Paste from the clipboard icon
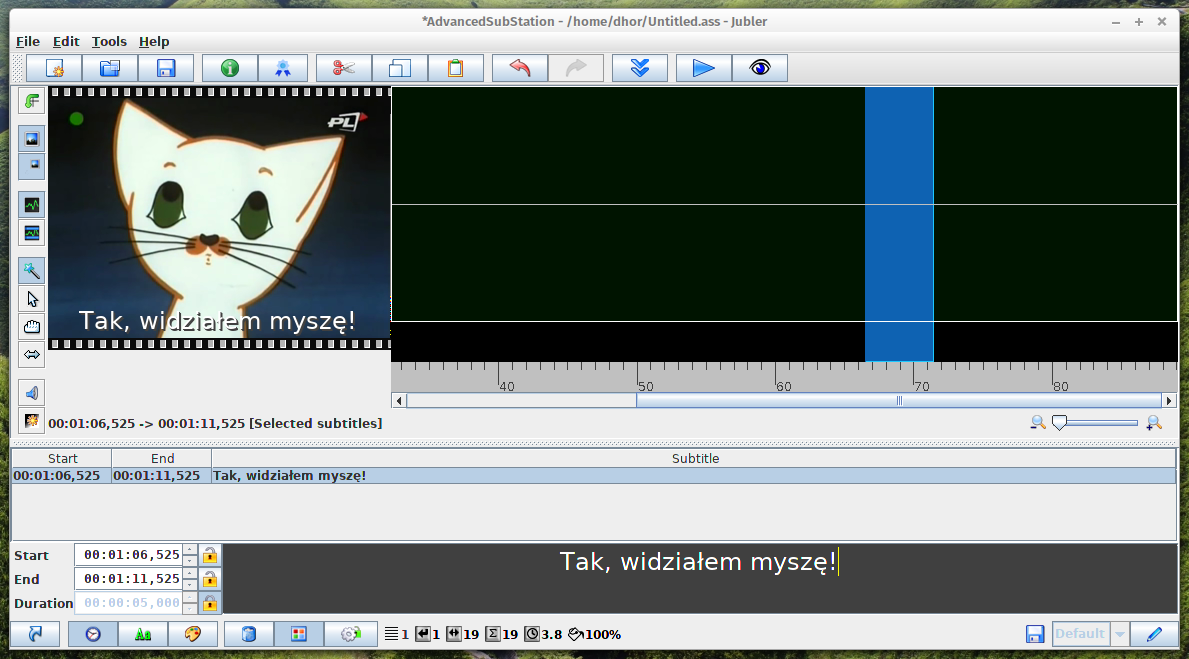1189x659 pixels. [x=456, y=68]
